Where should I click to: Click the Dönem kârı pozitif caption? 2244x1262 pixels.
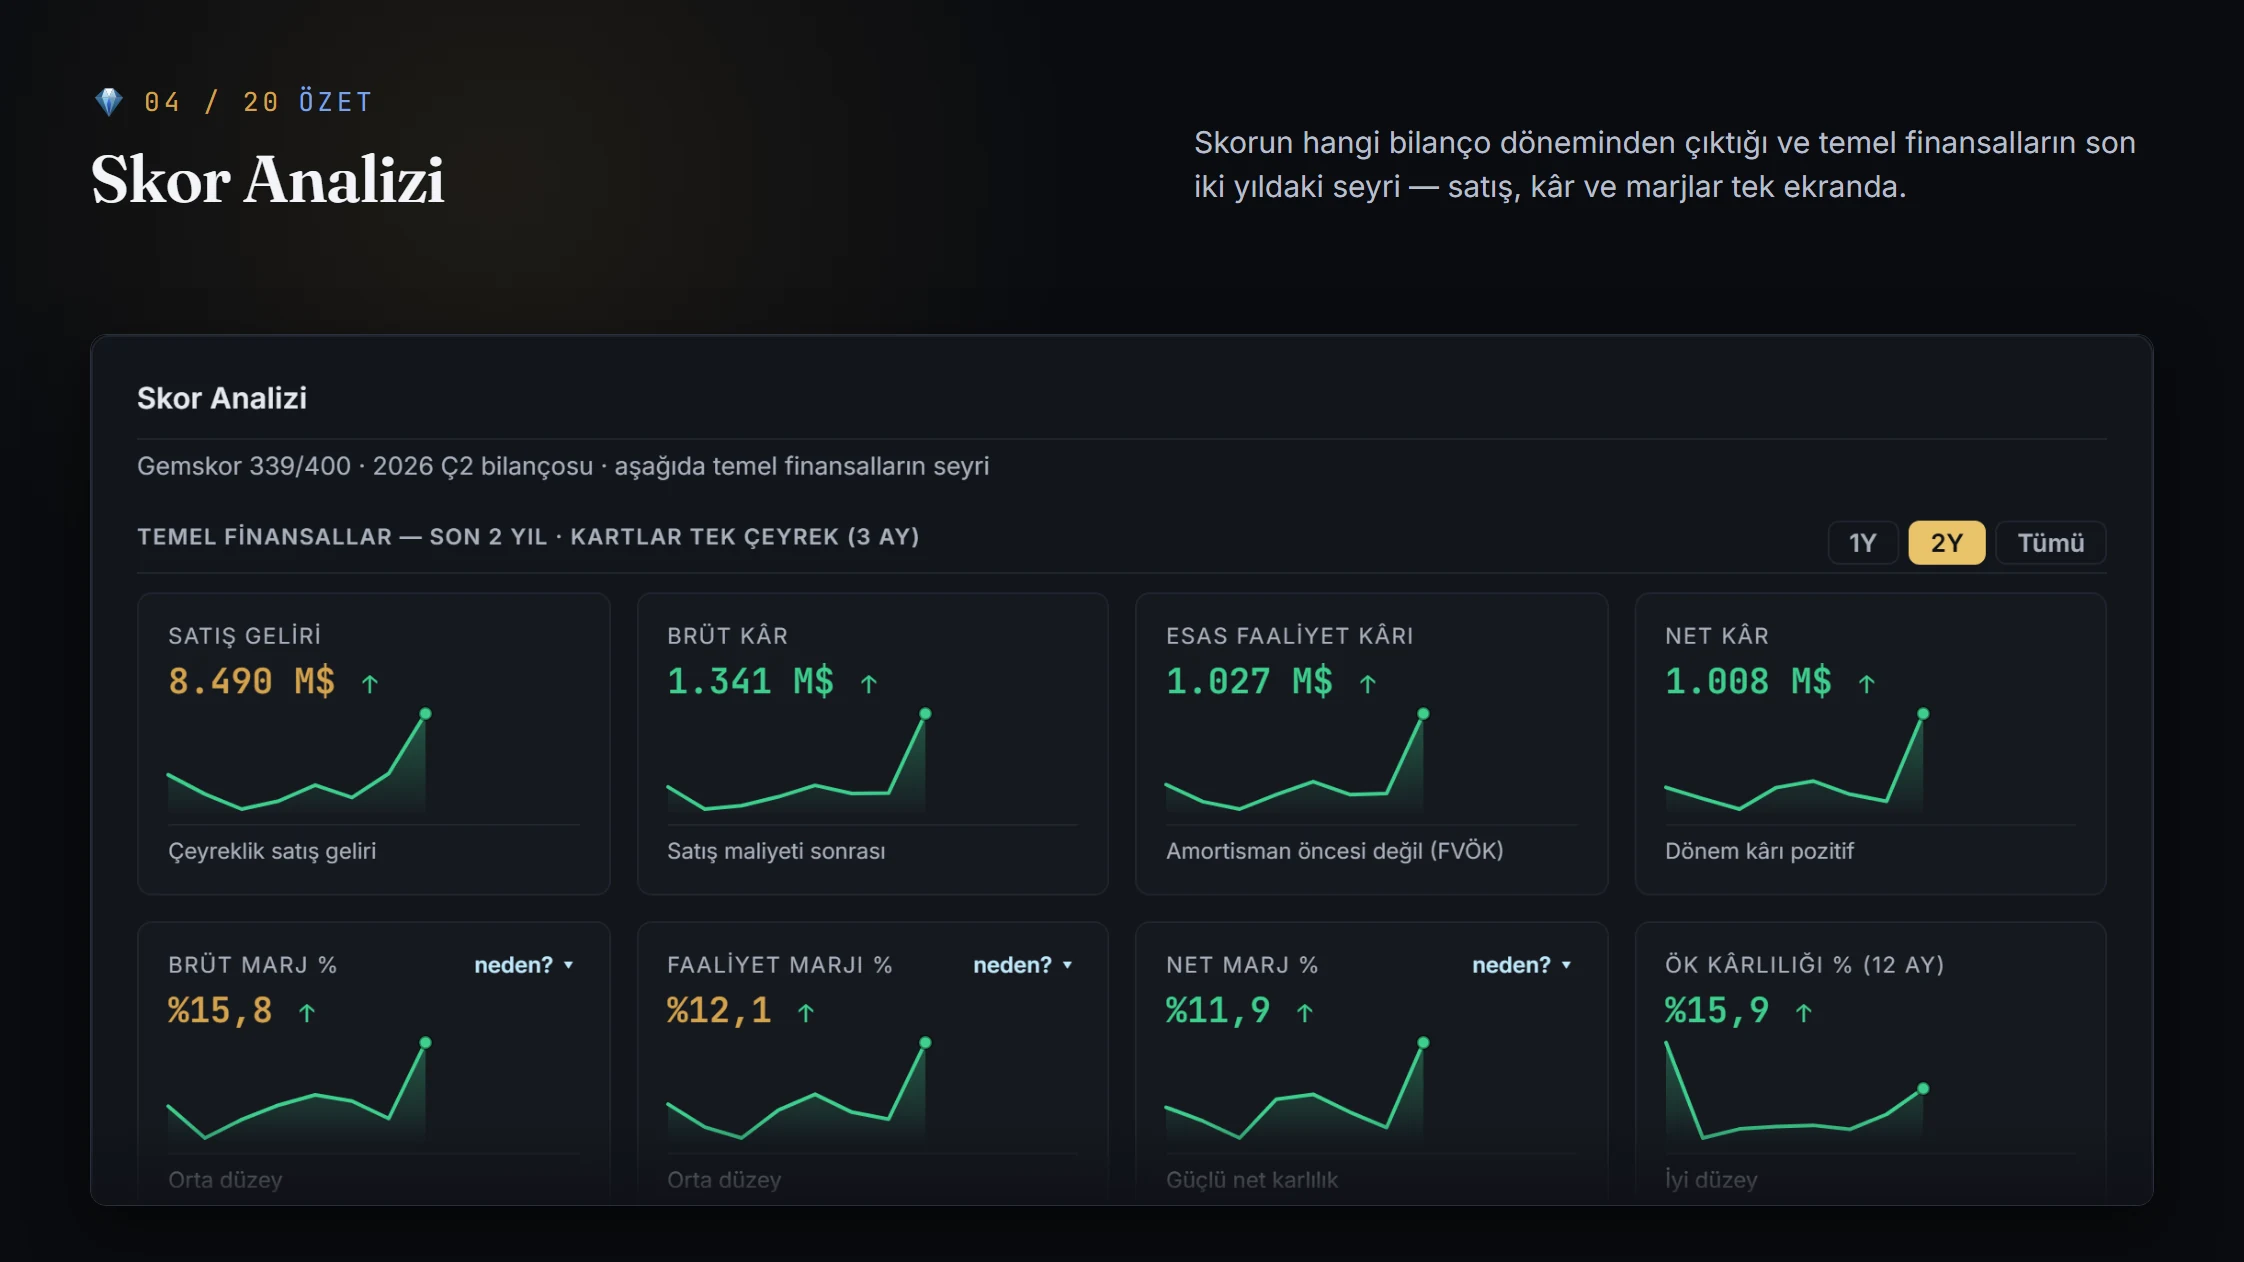pyautogui.click(x=1759, y=852)
